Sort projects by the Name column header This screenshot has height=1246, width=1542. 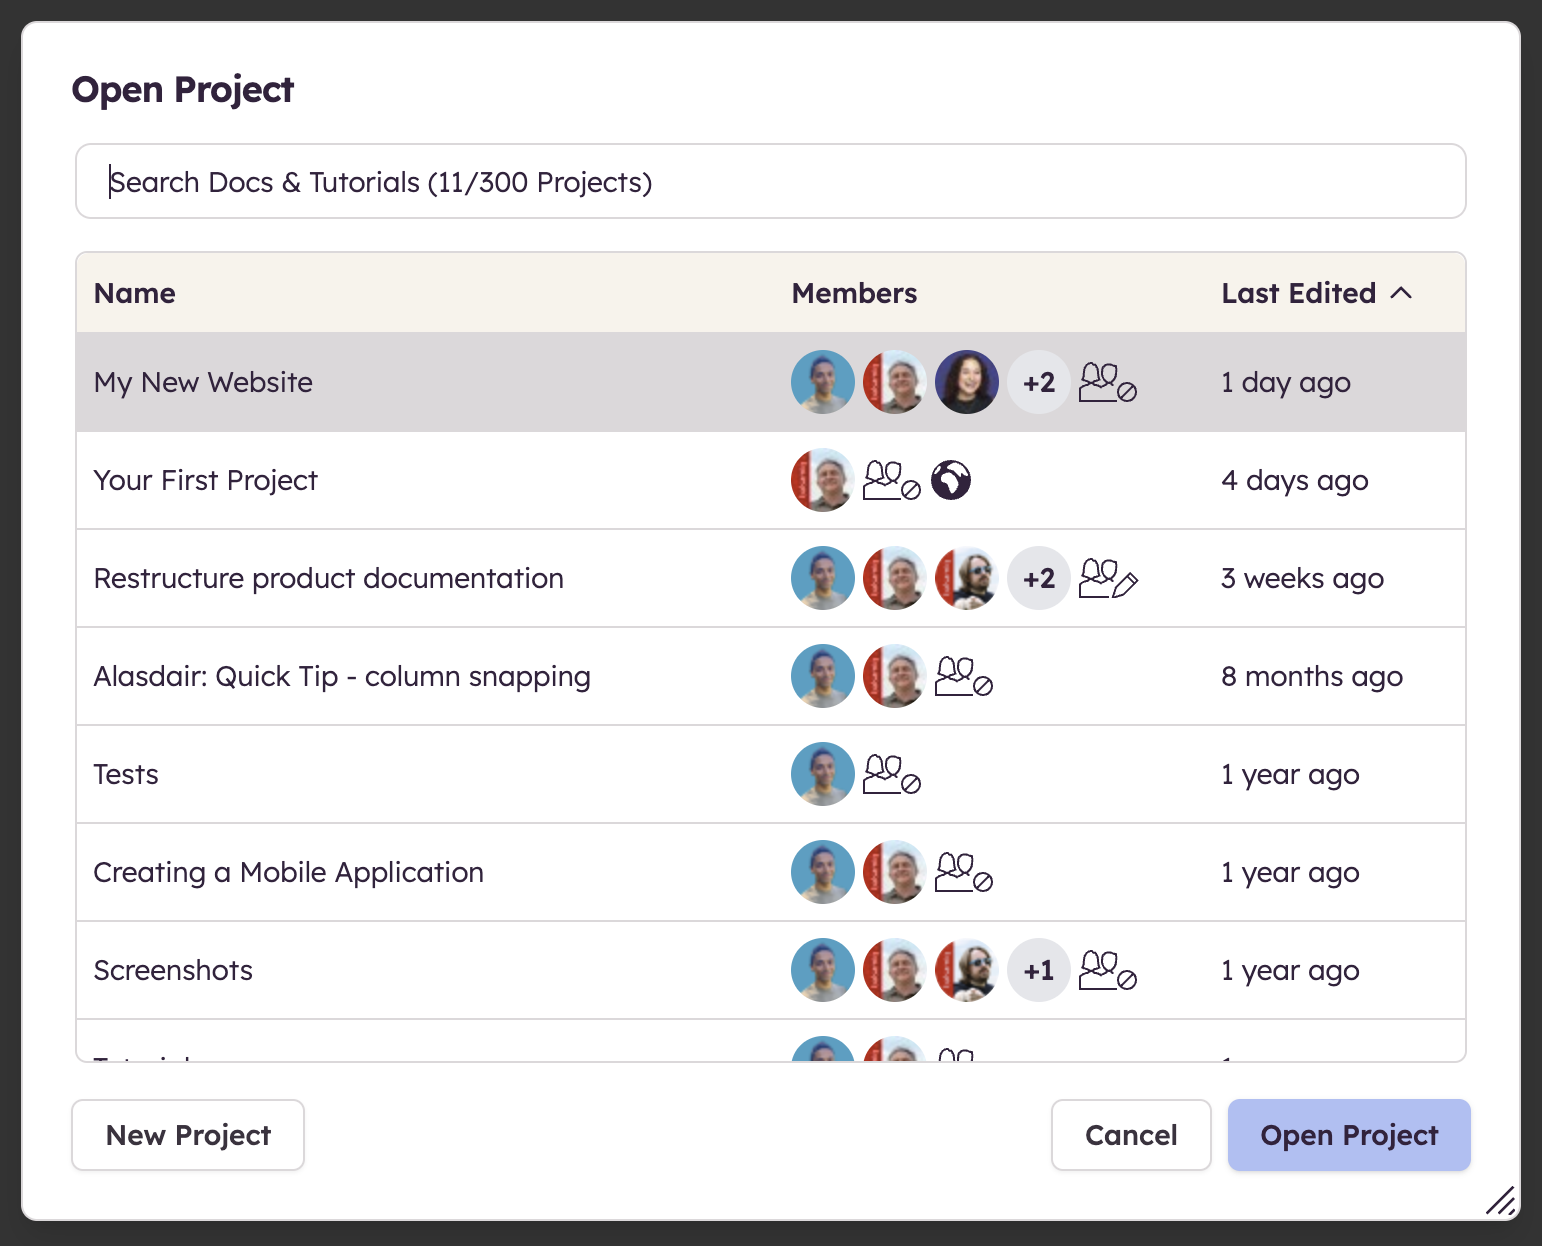click(x=135, y=293)
